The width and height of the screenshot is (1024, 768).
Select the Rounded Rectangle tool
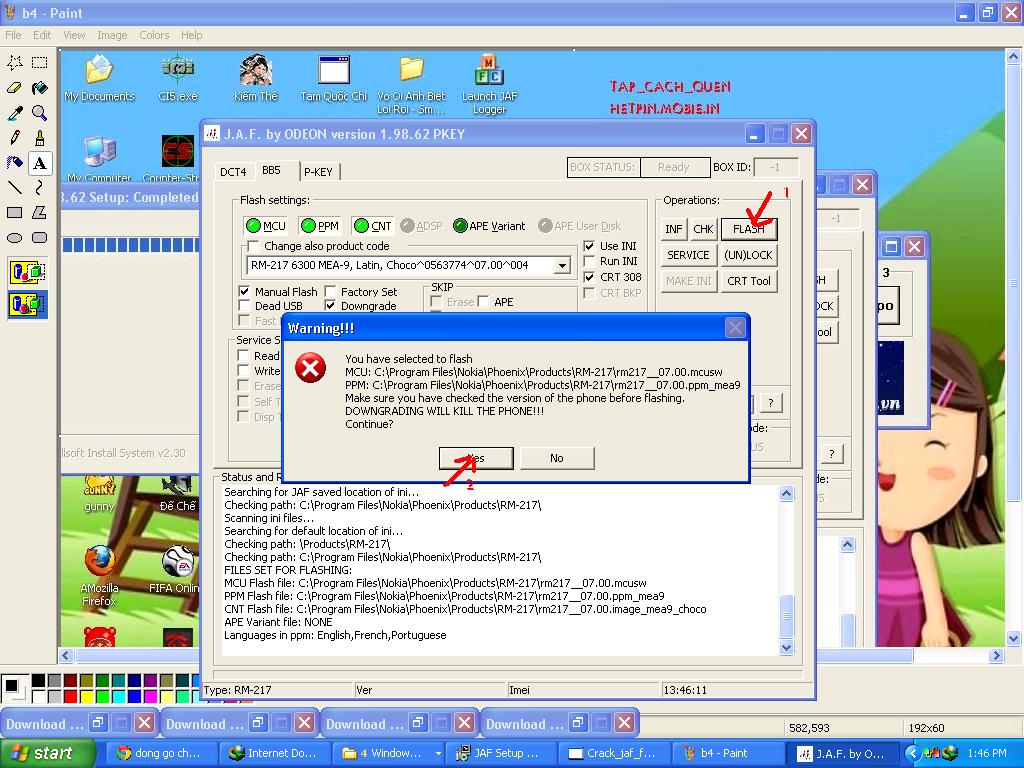click(x=40, y=238)
